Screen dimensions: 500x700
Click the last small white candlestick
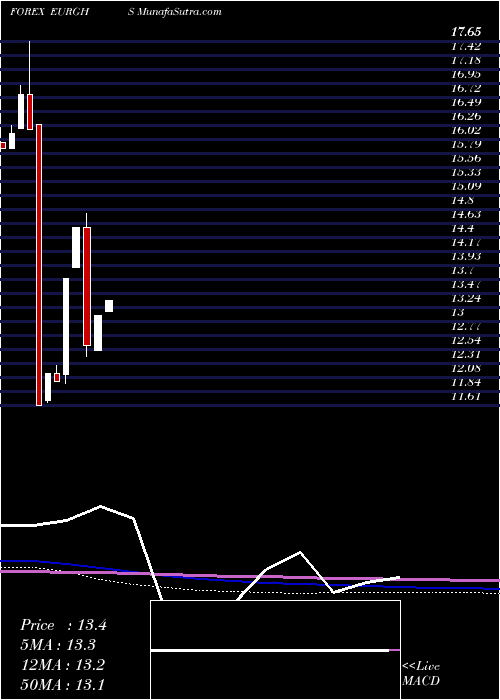pos(109,306)
